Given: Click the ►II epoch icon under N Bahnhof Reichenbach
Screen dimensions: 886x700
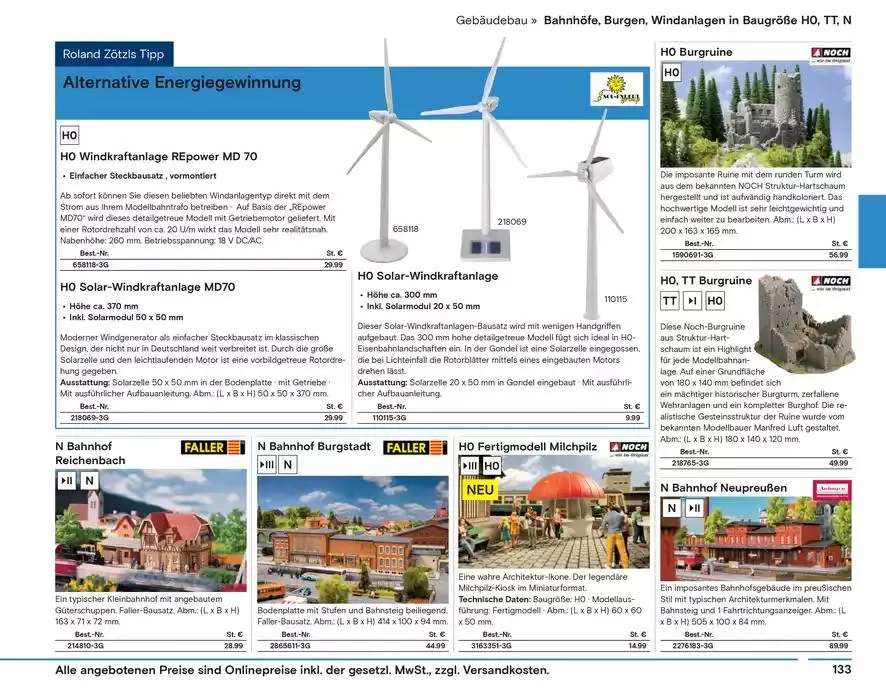Looking at the screenshot, I should click(x=64, y=480).
